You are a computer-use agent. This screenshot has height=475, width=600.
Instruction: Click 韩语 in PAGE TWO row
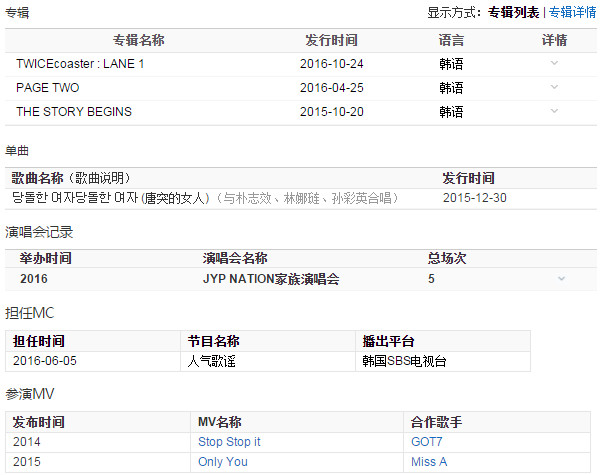click(451, 88)
